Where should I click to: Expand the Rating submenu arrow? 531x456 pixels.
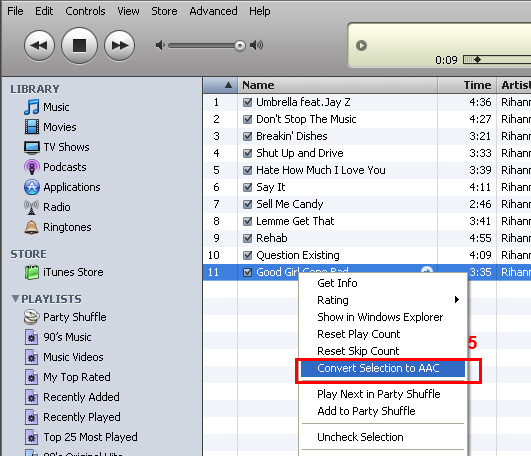coord(456,300)
